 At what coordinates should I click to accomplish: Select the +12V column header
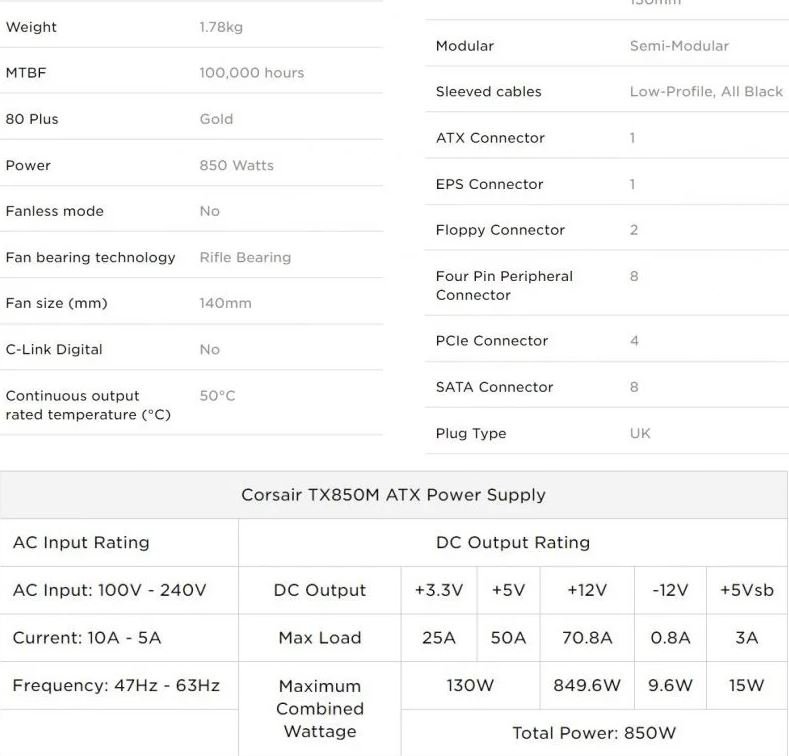point(587,590)
